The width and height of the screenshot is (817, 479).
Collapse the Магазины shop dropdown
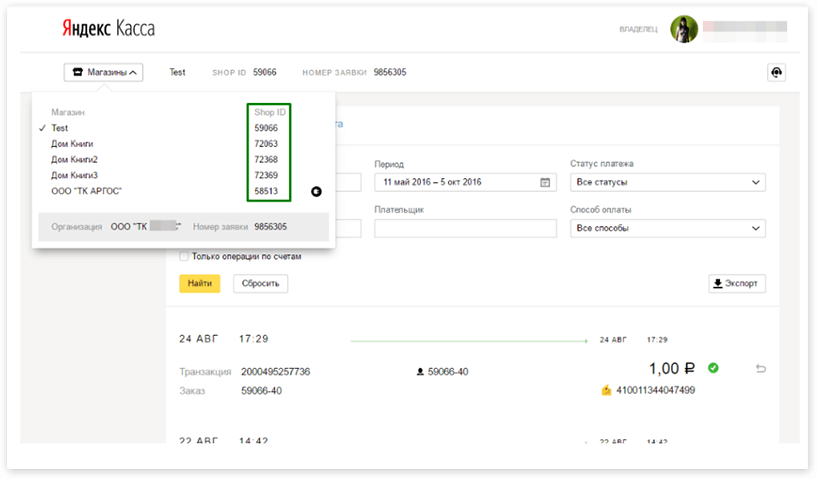pyautogui.click(x=104, y=72)
